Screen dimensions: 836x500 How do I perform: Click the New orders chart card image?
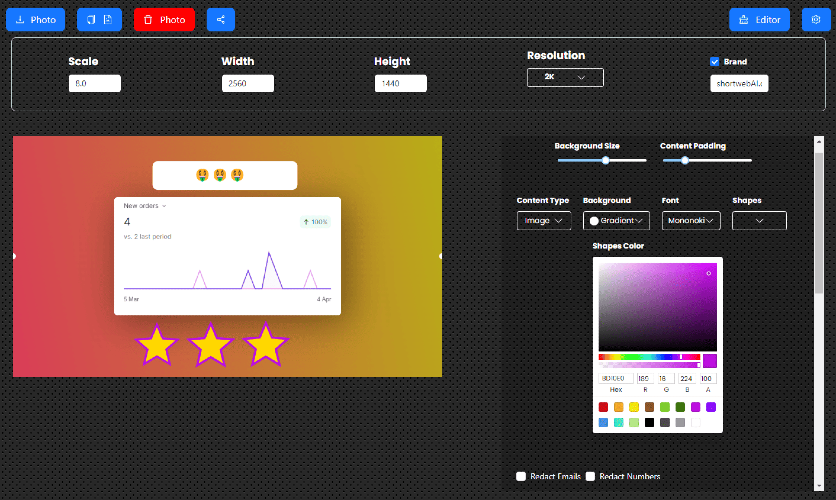pyautogui.click(x=228, y=256)
